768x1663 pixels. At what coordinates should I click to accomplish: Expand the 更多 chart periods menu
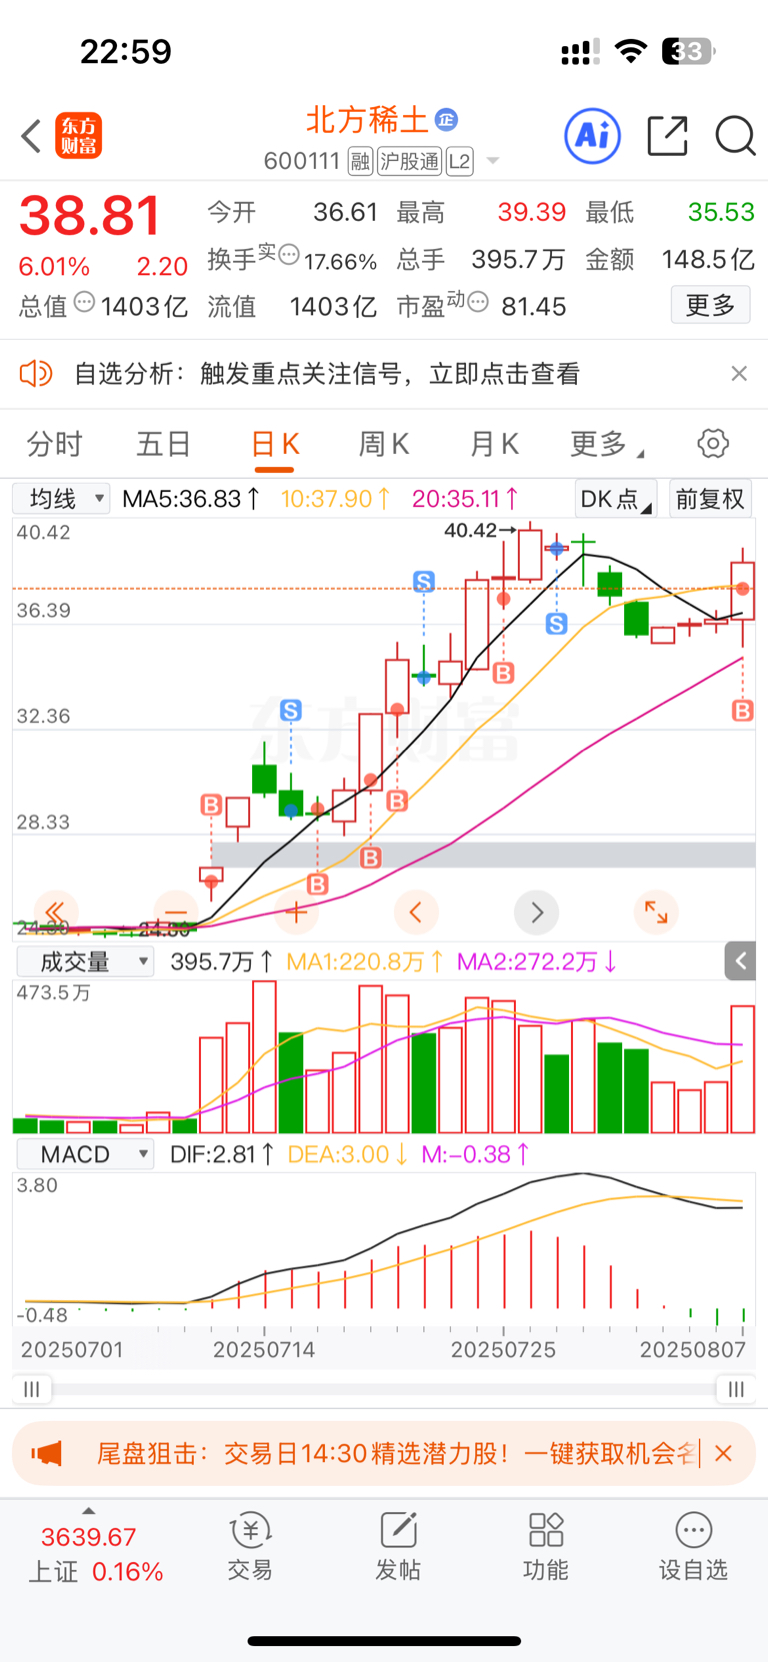[x=606, y=443]
